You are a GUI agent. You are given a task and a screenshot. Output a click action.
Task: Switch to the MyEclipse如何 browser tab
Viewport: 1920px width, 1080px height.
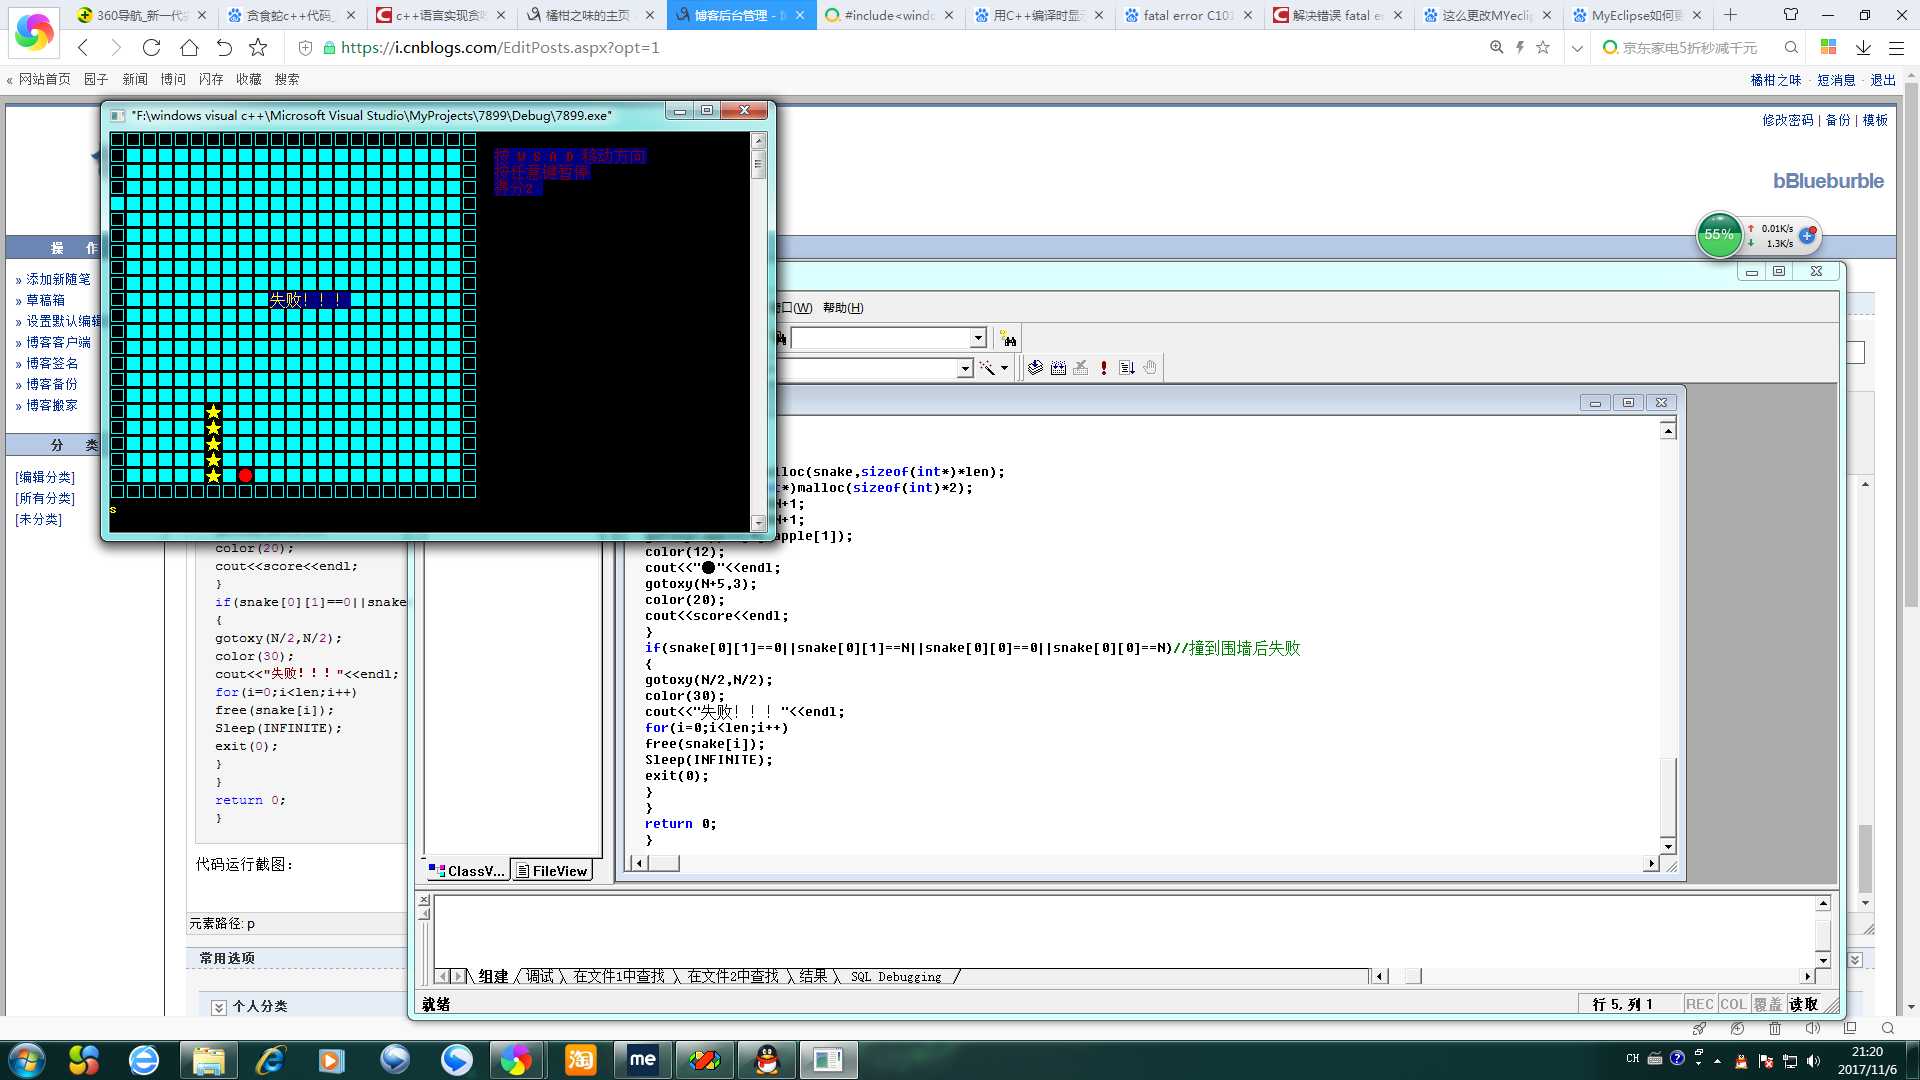tap(1636, 15)
